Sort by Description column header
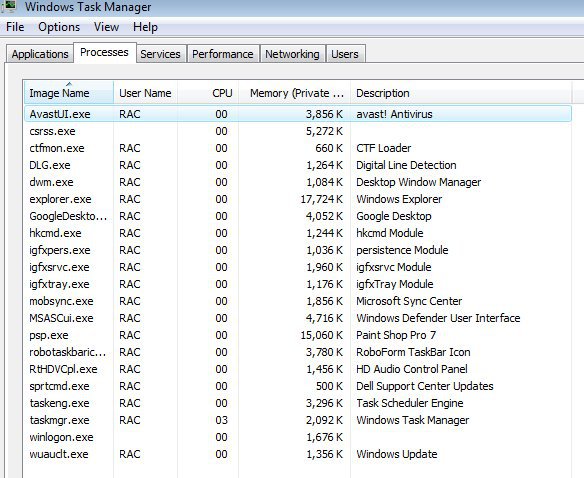The width and height of the screenshot is (584, 478). [x=461, y=92]
